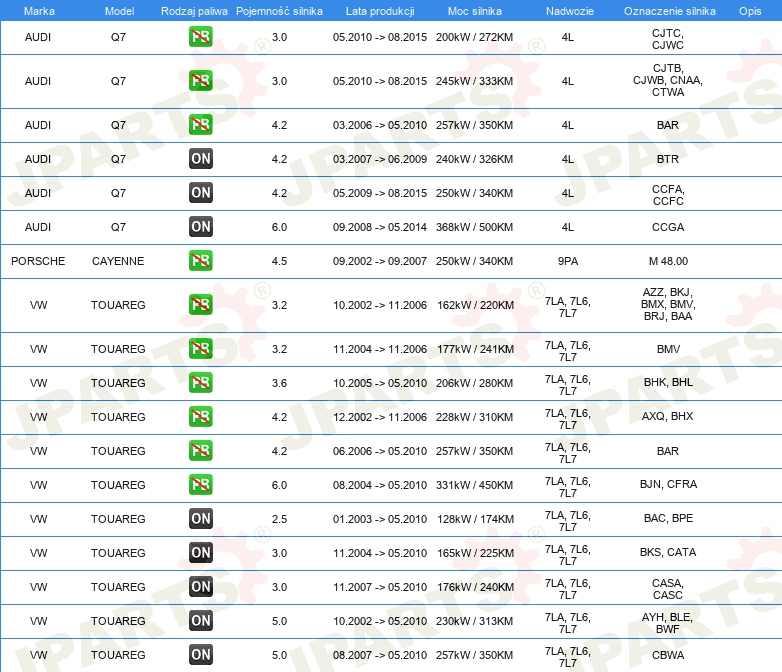
Task: Click production years 08.2007 -> 05.2010
Action: pyautogui.click(x=380, y=655)
